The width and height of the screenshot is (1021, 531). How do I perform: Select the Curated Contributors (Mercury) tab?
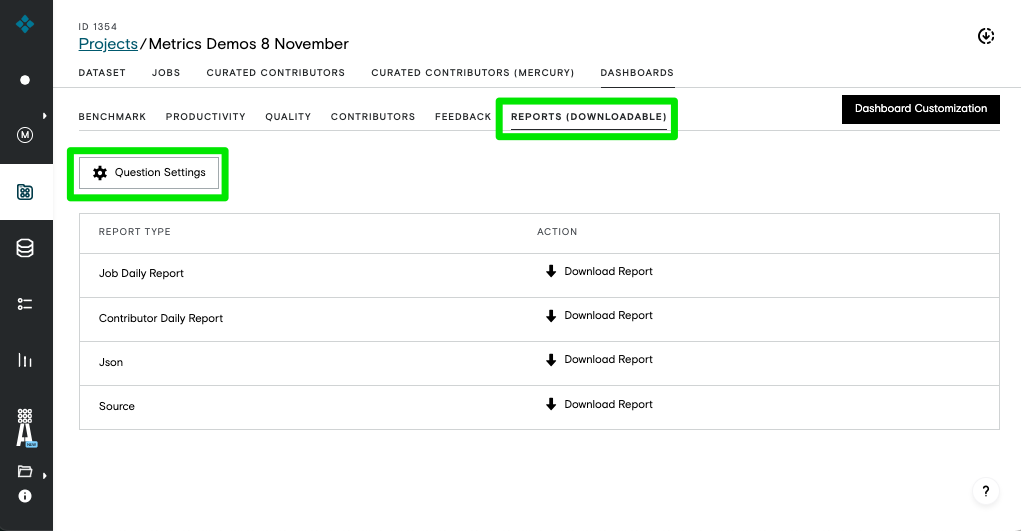473,73
